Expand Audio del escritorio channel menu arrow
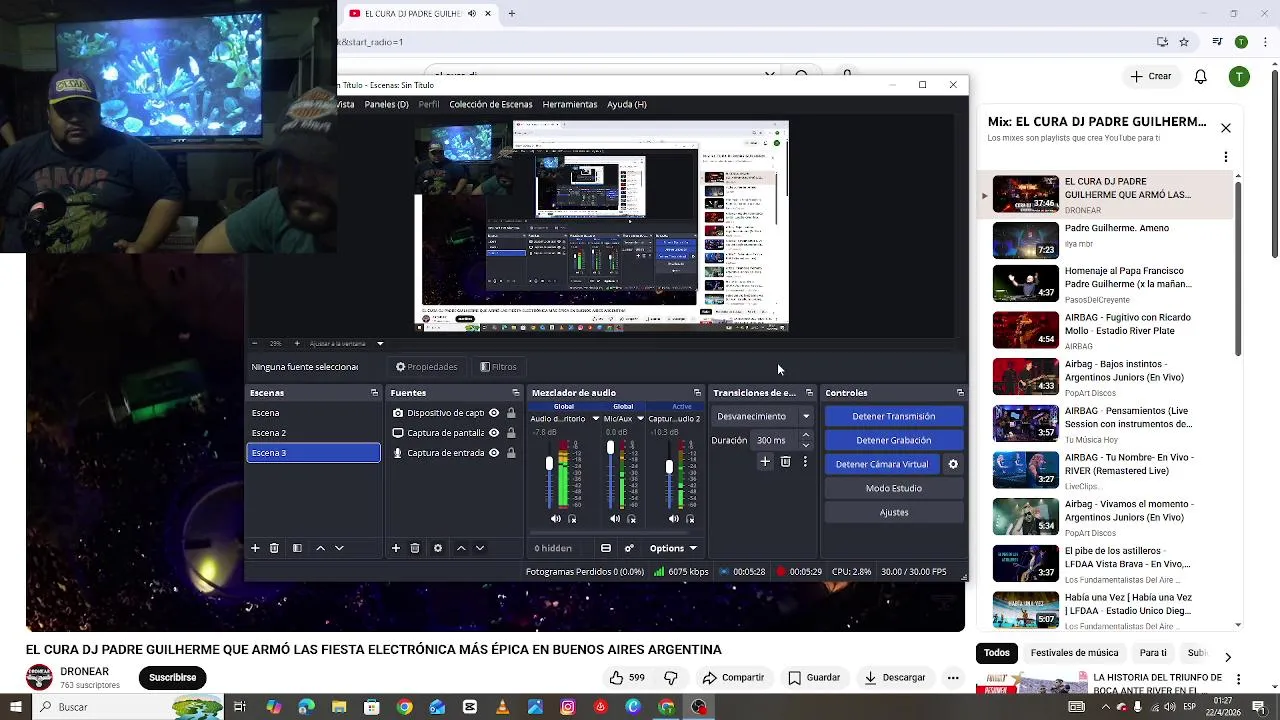The image size is (1280, 720). [x=596, y=419]
